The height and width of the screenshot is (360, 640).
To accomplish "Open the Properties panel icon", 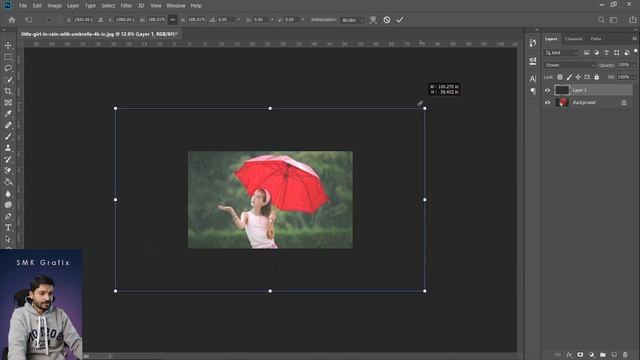I will (x=533, y=61).
